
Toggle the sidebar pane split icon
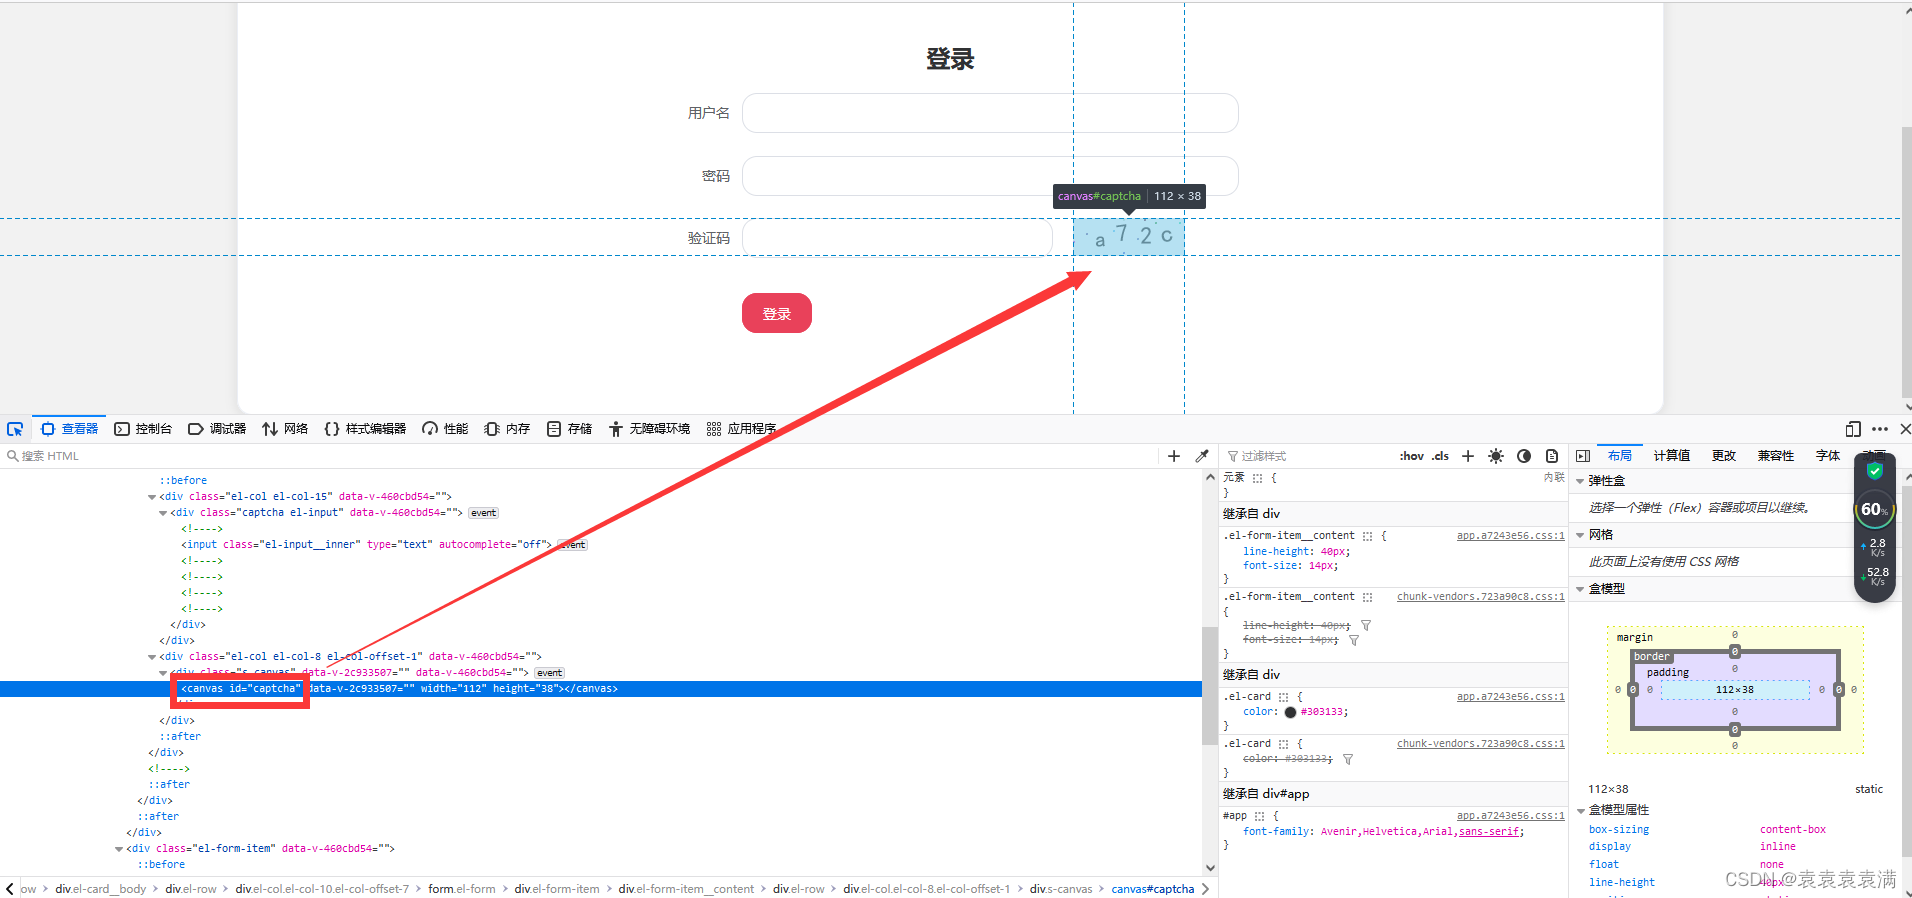[x=1583, y=456]
